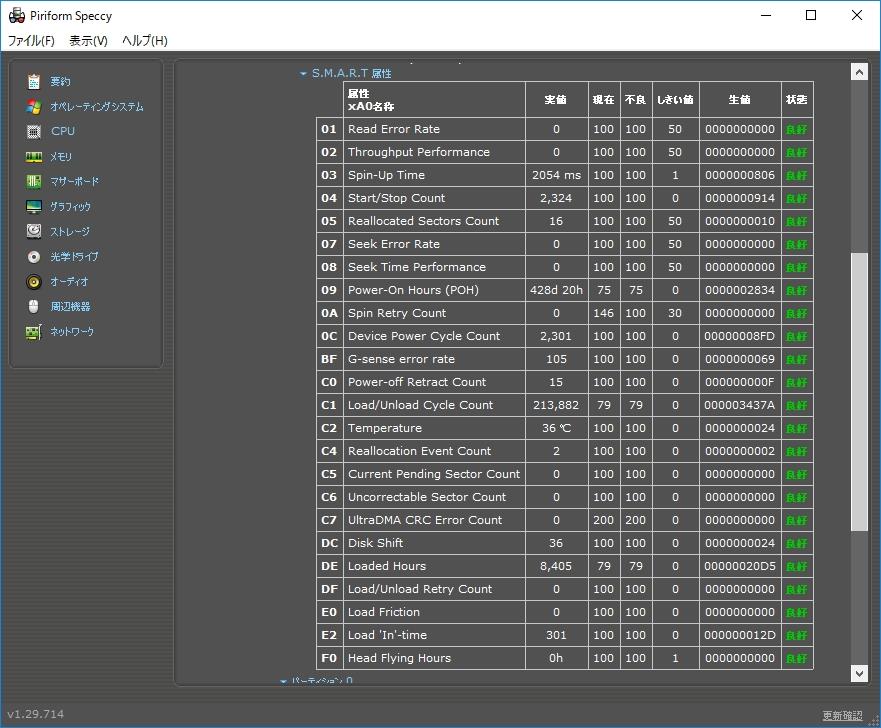Image resolution: width=881 pixels, height=728 pixels.
Task: Click raw value 00000020D5
Action: [x=740, y=567]
